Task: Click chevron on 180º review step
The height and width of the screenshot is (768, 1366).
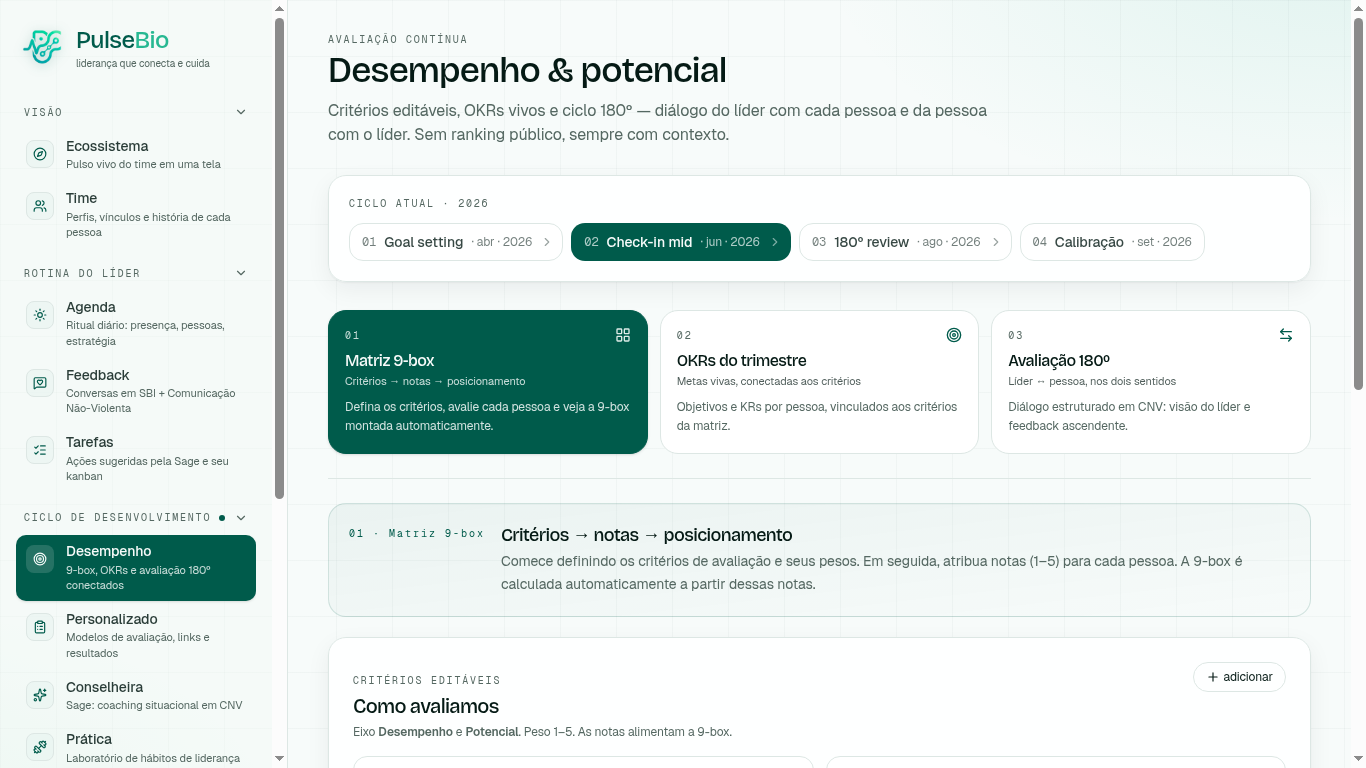Action: (x=996, y=242)
